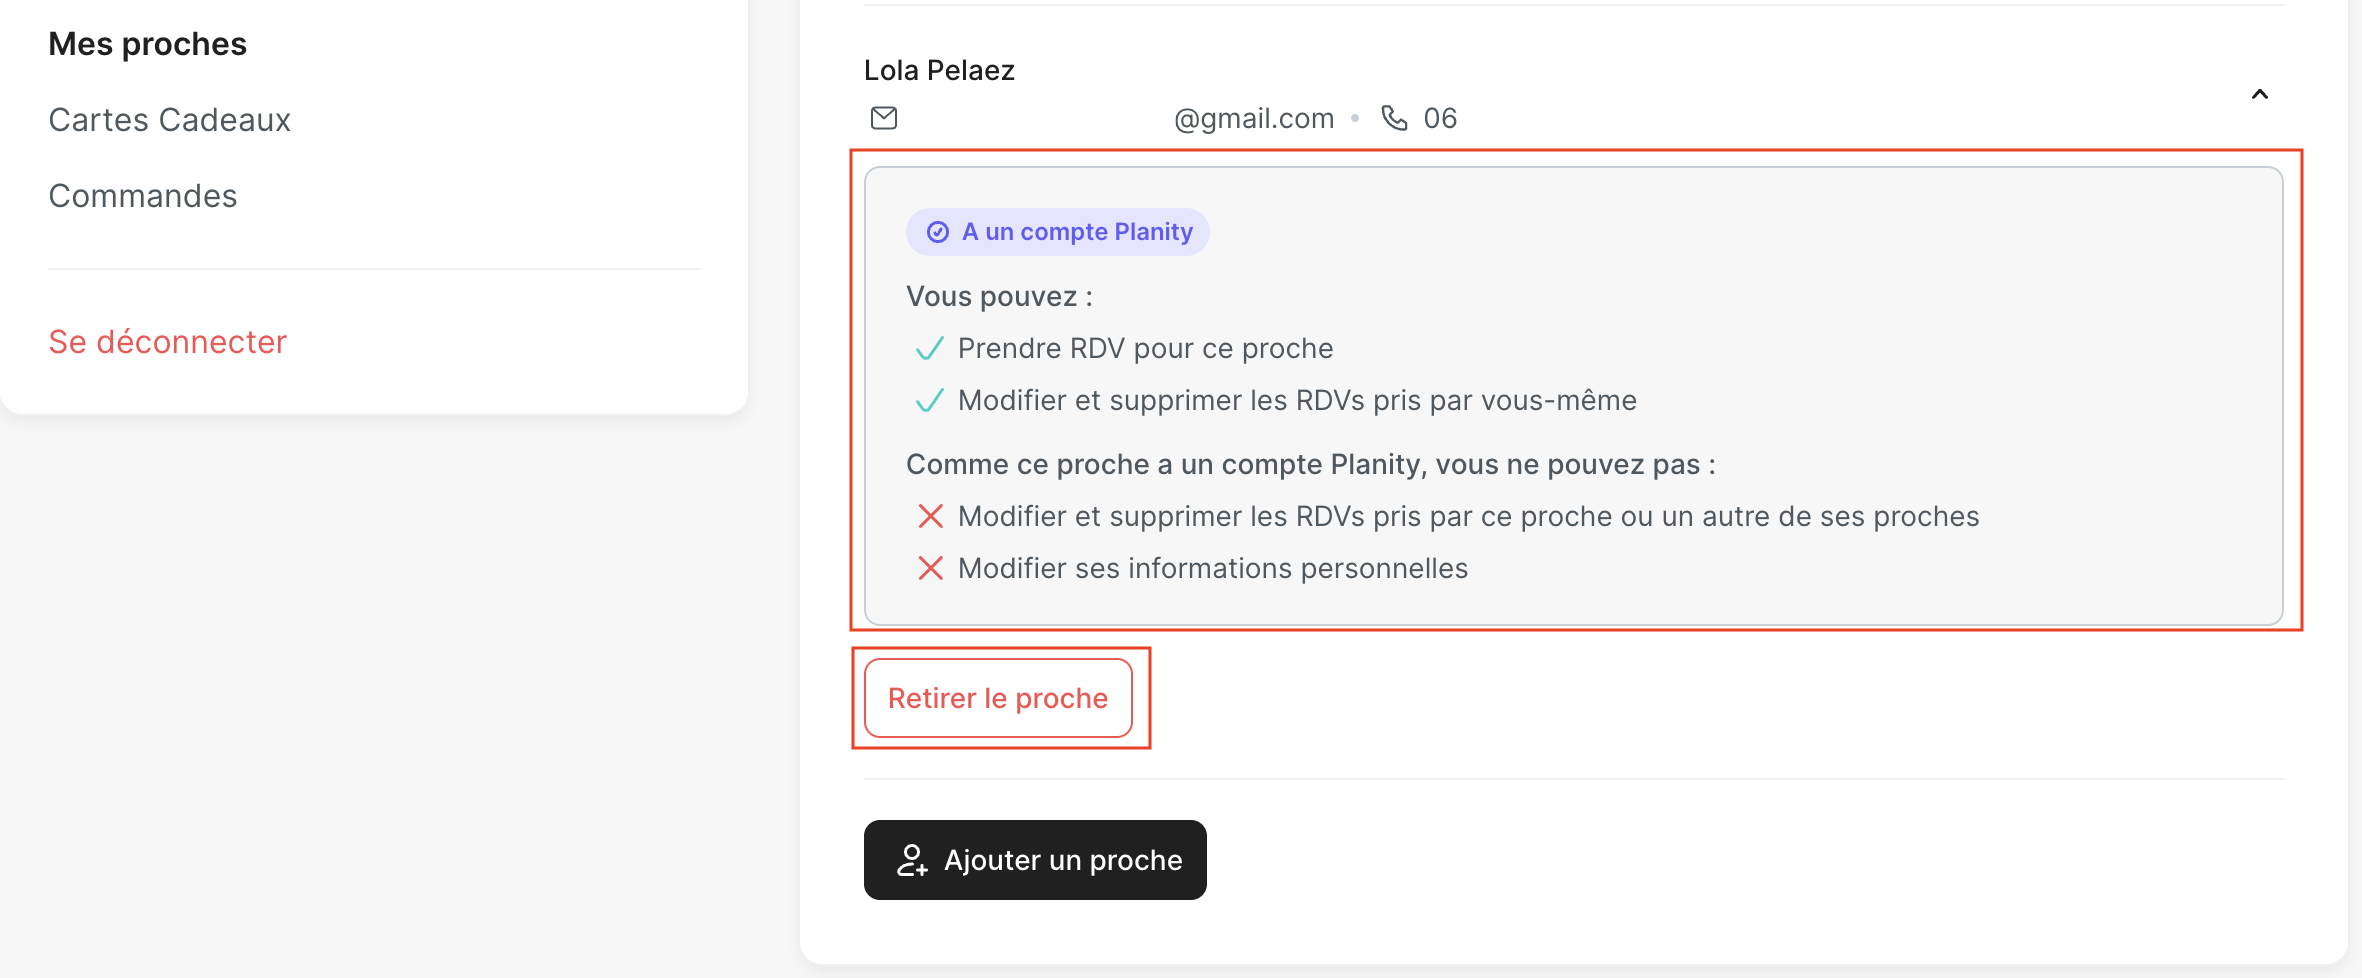2362x978 pixels.
Task: Click the Ajouter un proche button
Action: pos(1035,860)
